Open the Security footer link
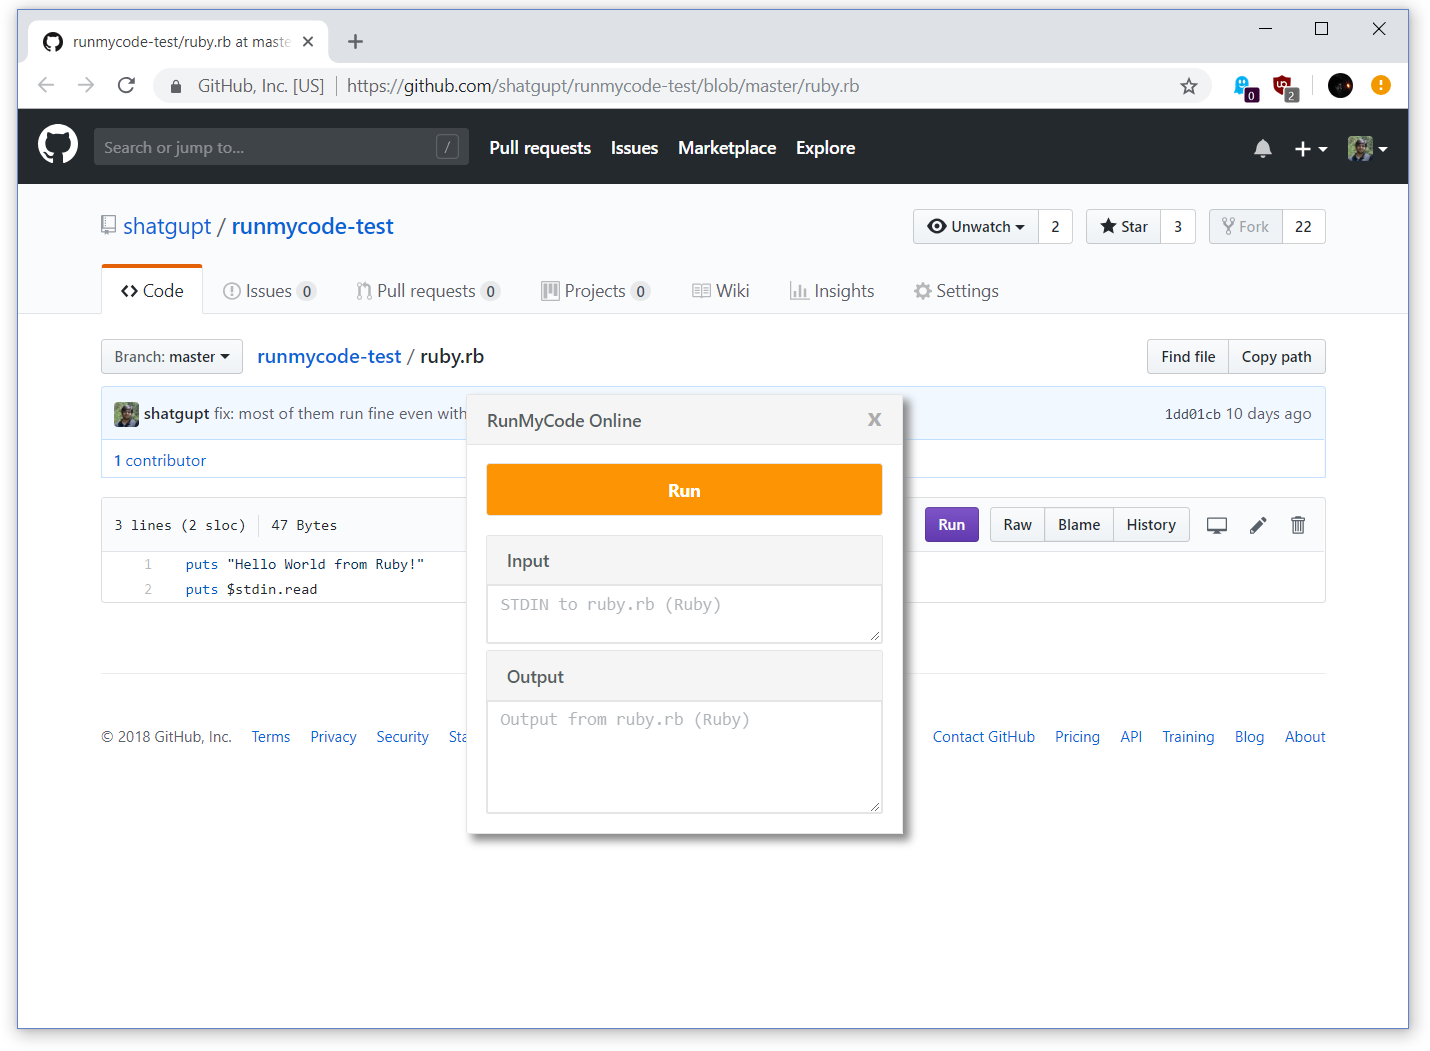The height and width of the screenshot is (1051, 1430). click(402, 737)
